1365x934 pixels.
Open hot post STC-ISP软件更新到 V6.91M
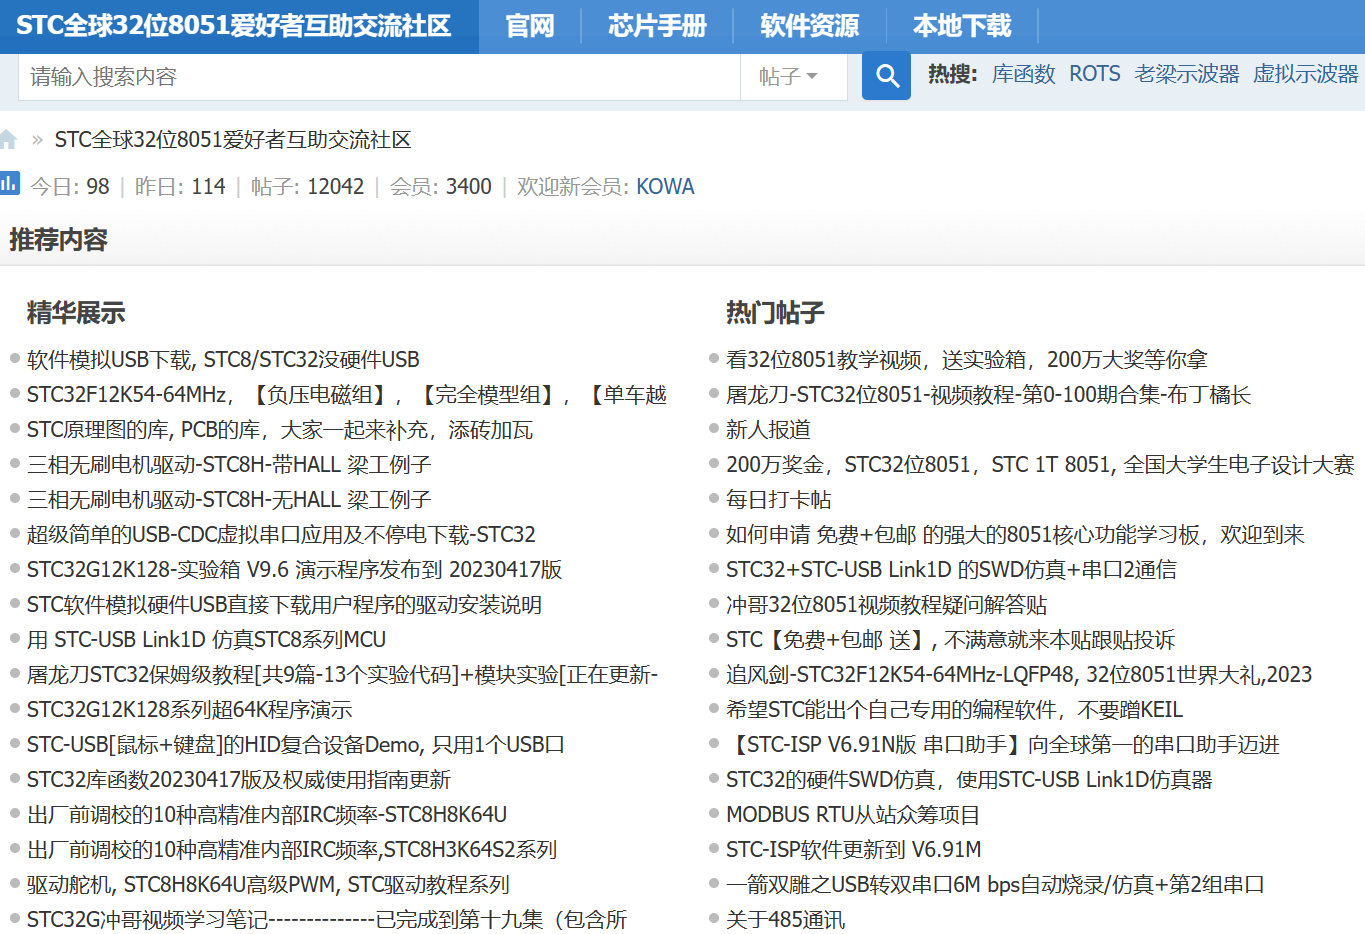click(x=854, y=849)
